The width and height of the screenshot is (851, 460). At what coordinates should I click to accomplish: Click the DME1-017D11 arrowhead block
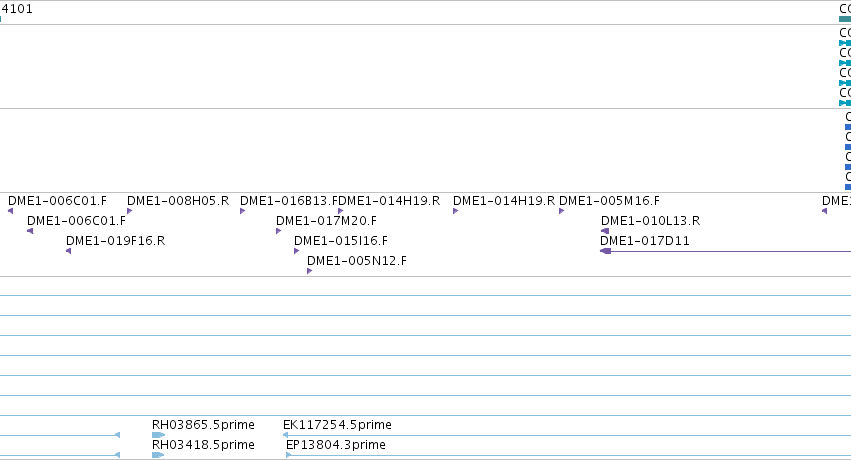coord(606,251)
